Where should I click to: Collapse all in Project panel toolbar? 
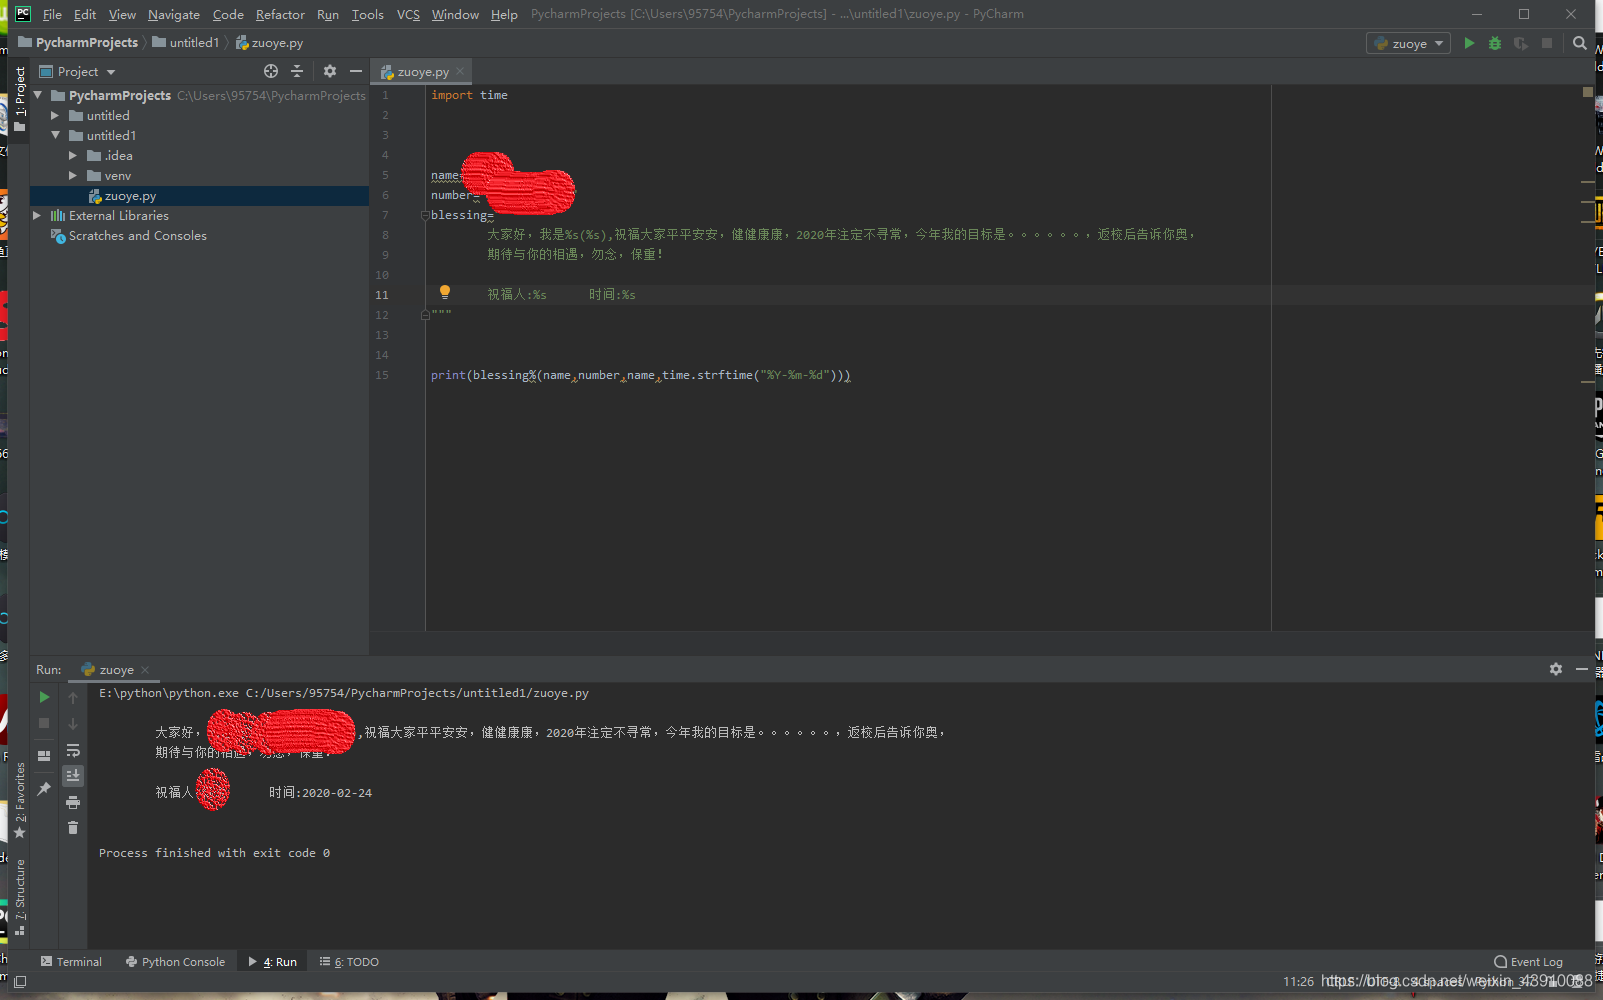[297, 71]
